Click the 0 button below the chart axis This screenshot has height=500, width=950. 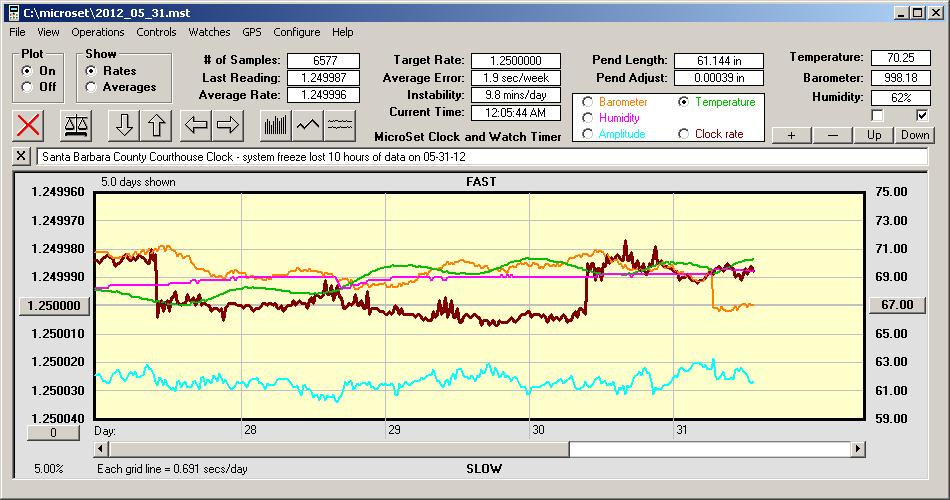coord(53,433)
